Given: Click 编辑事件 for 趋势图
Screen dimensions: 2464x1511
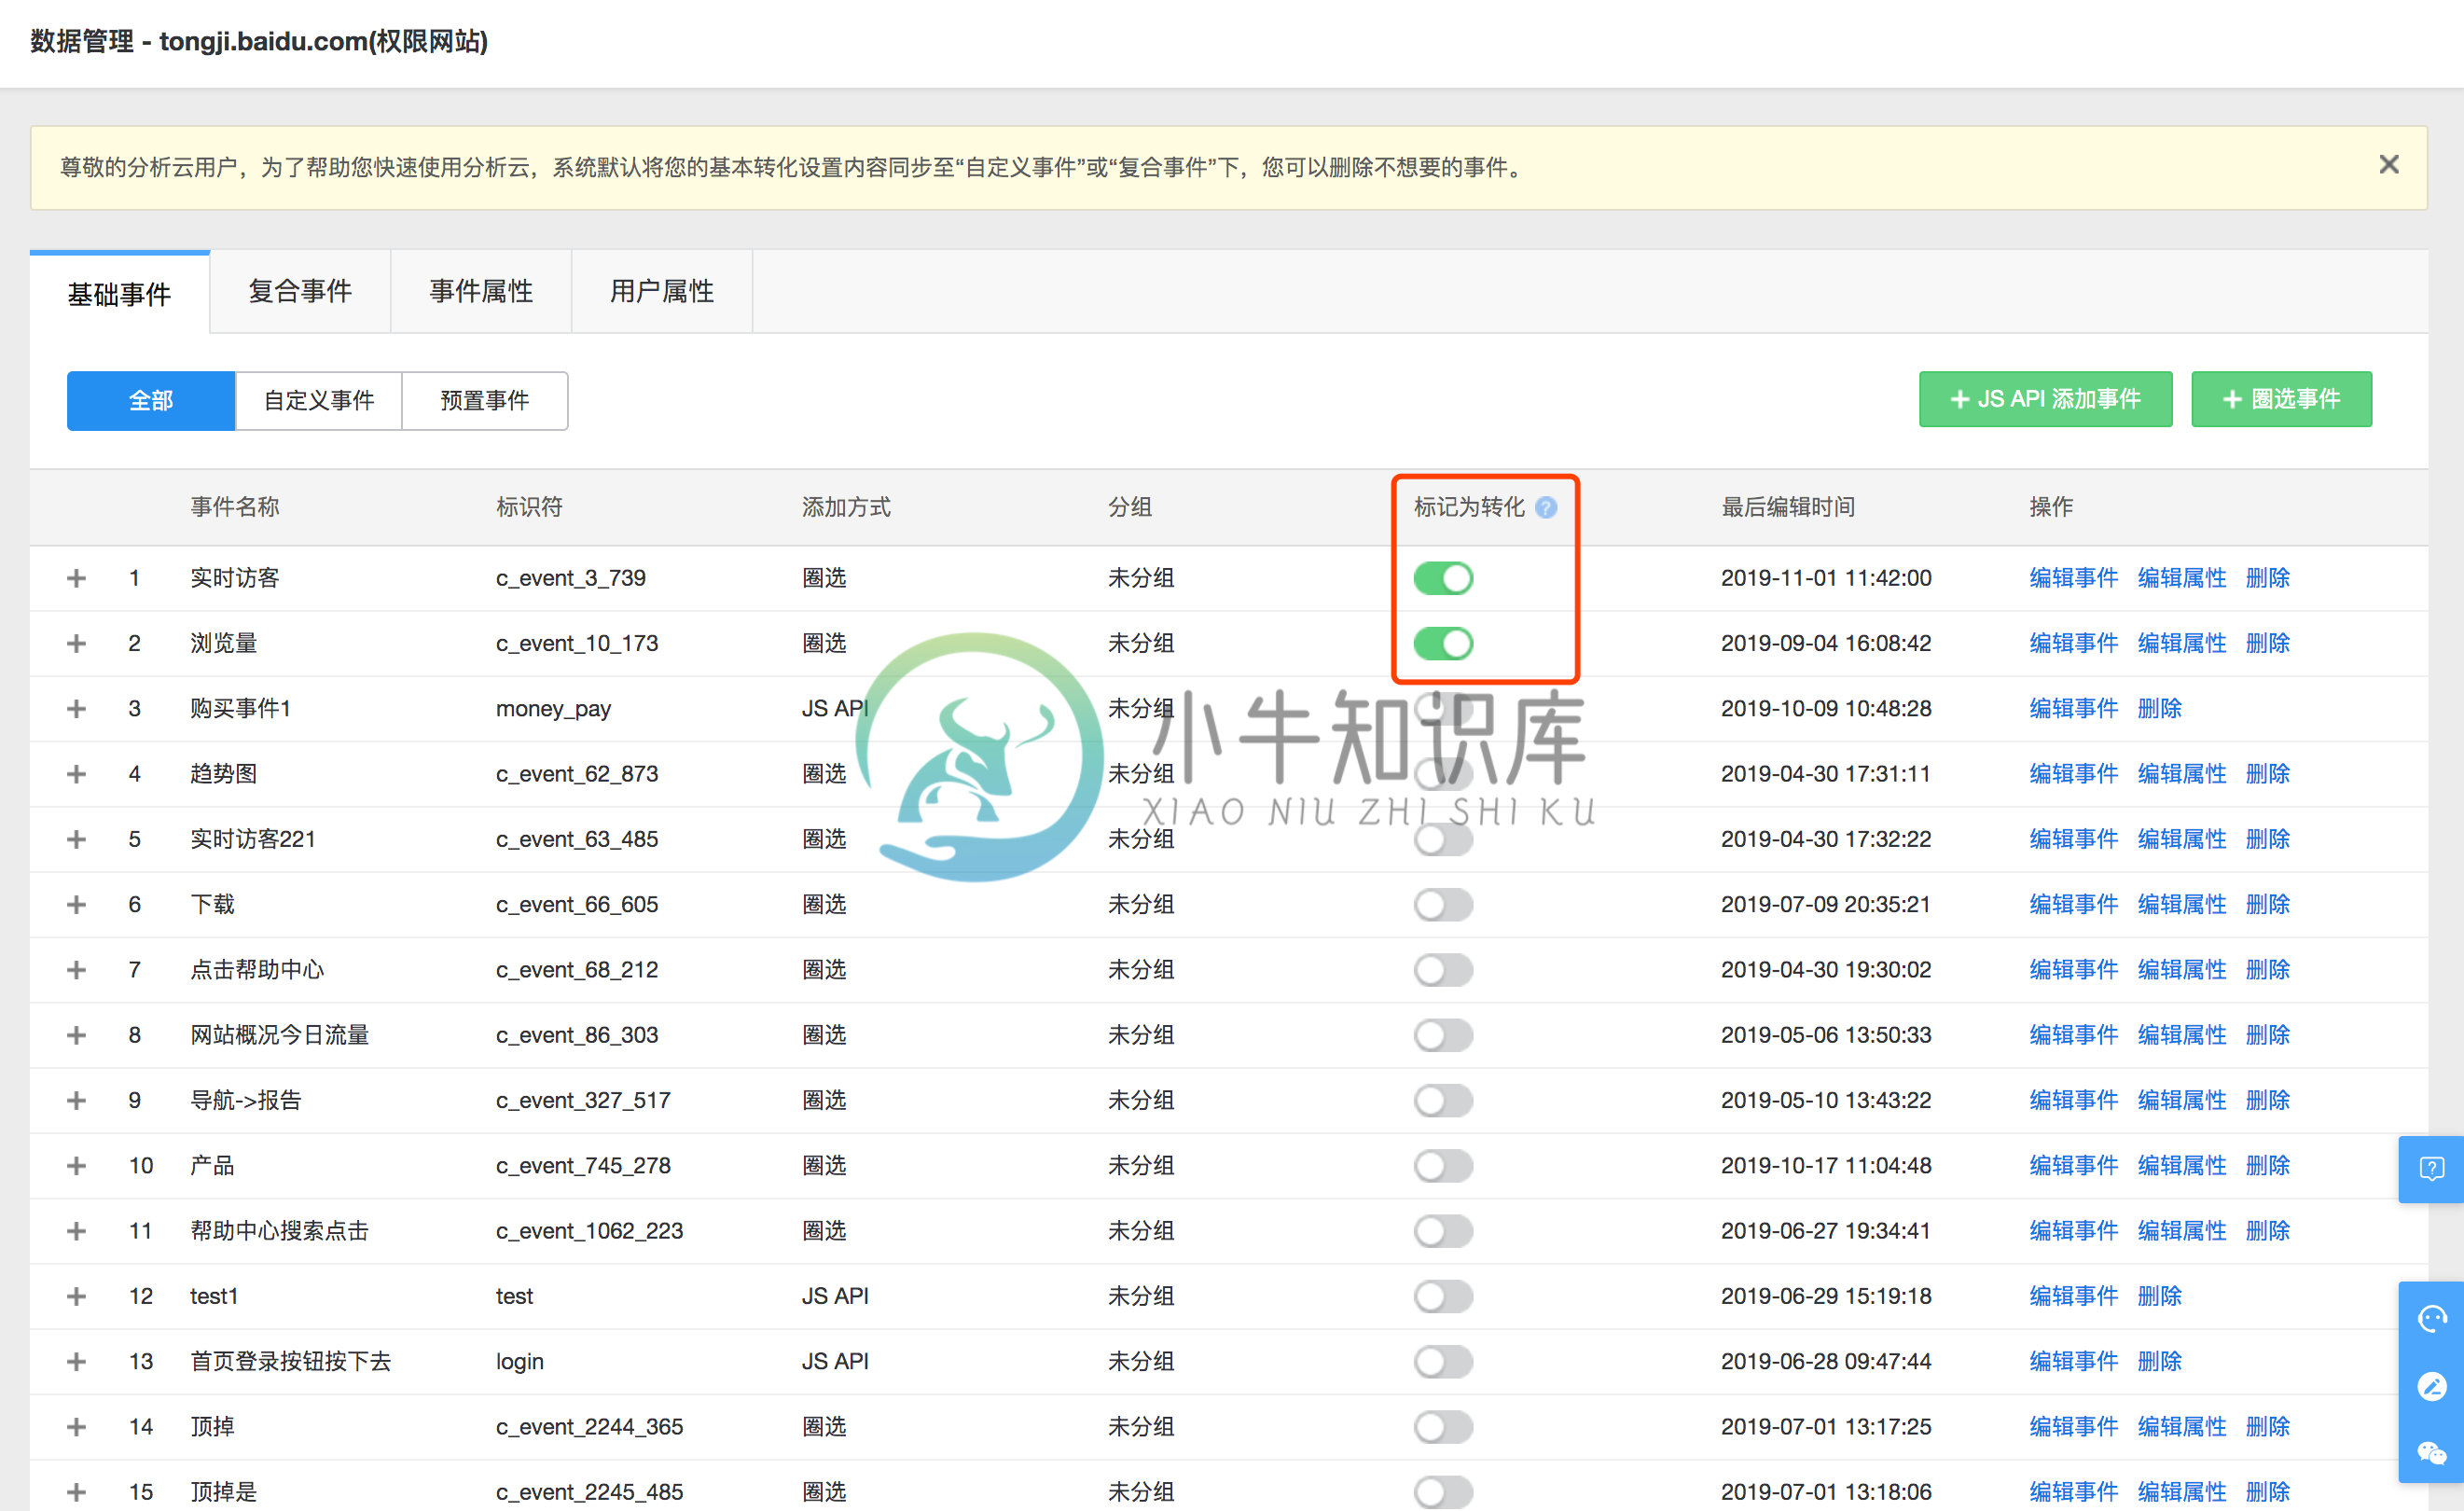Looking at the screenshot, I should 2073,774.
